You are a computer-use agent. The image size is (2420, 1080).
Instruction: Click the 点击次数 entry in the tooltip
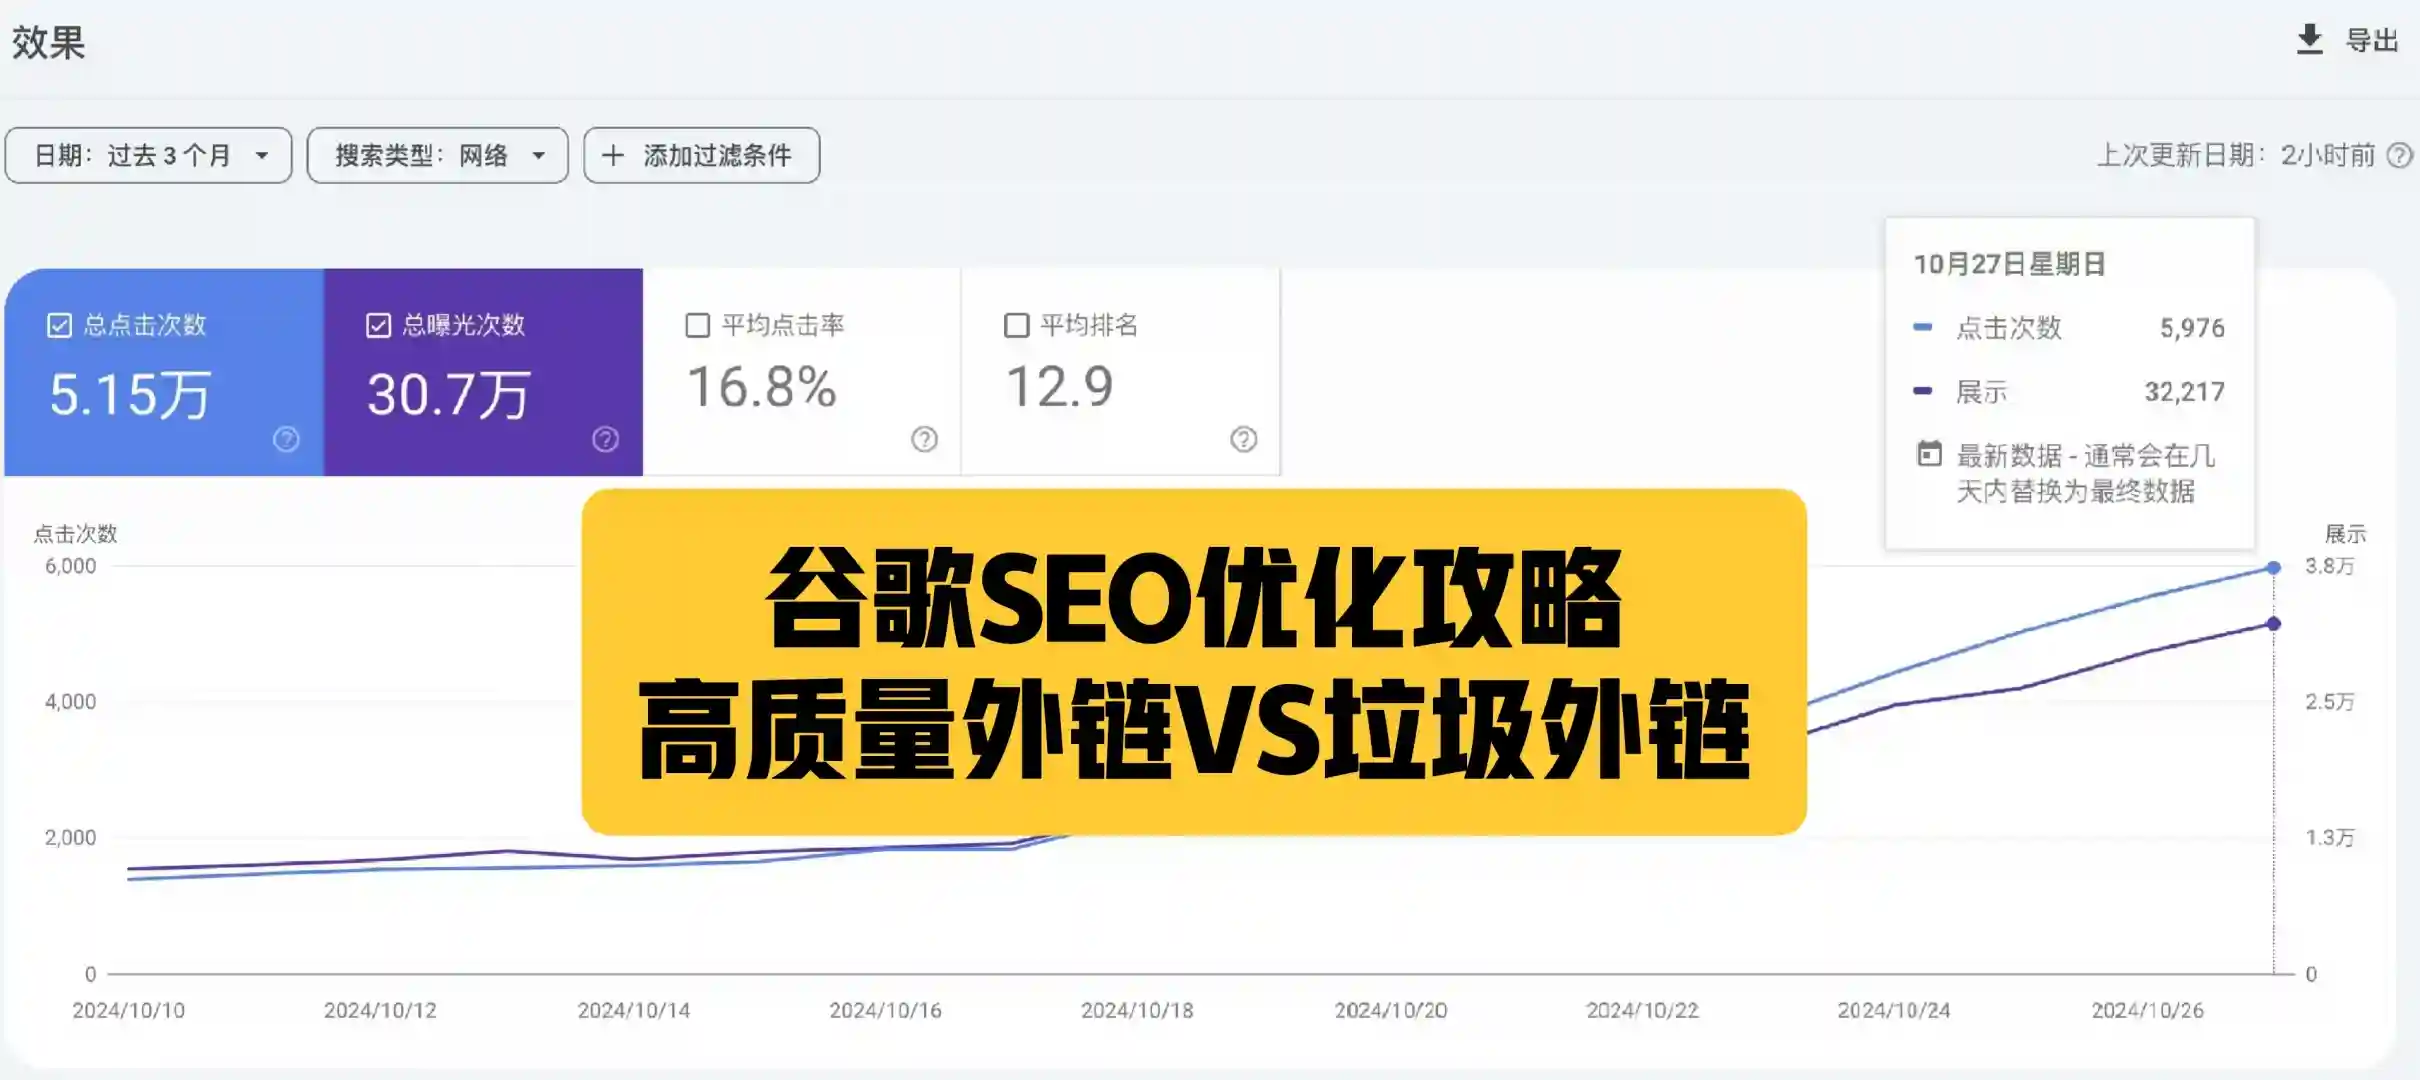coord(2010,327)
